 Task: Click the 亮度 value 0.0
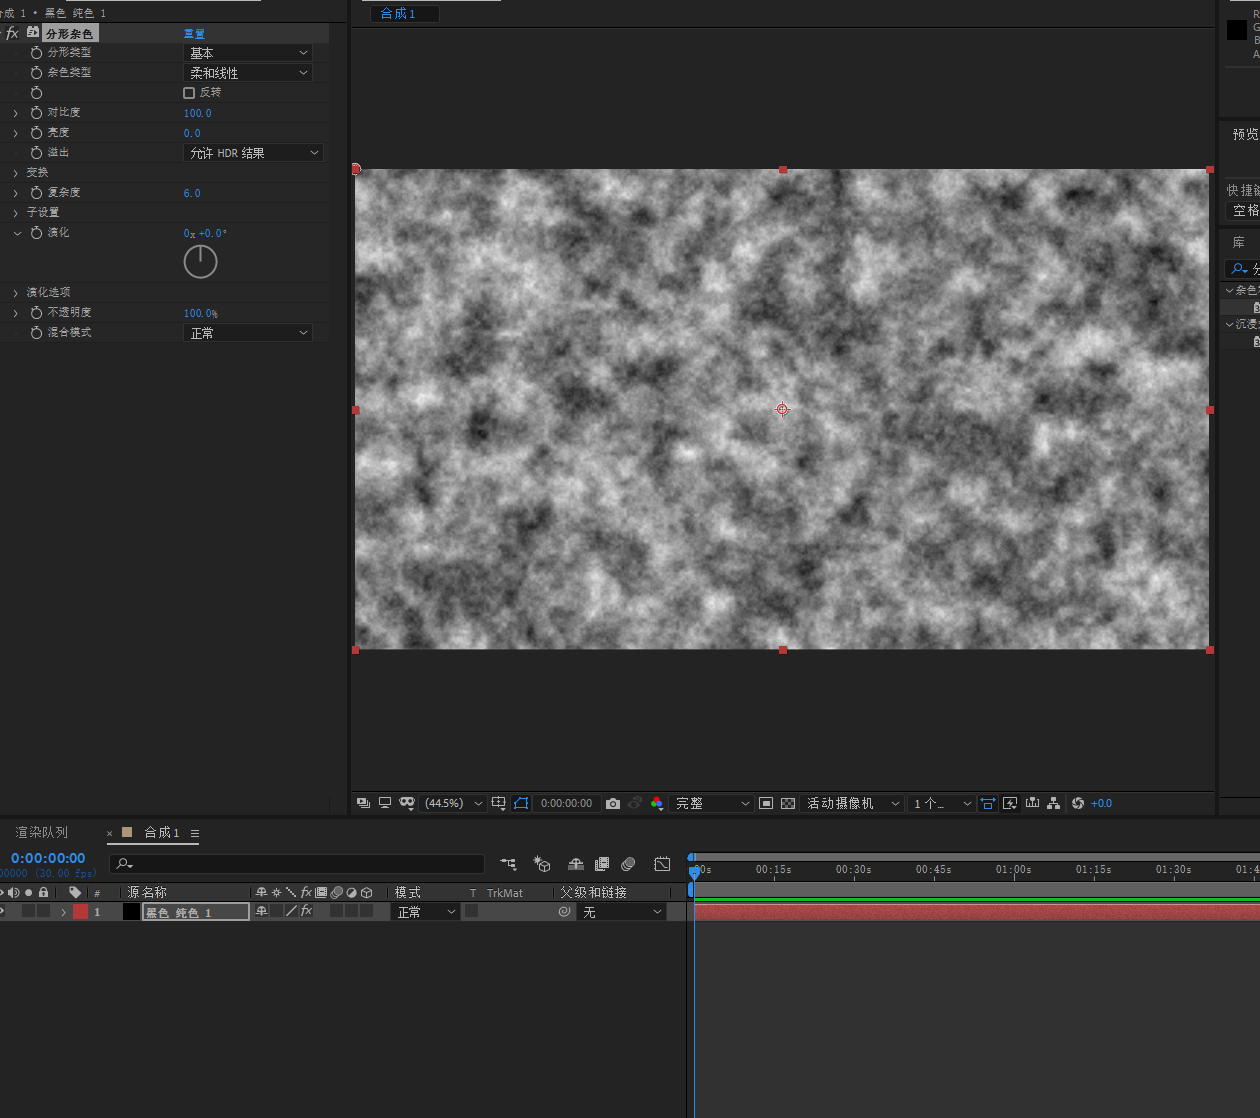[x=192, y=133]
